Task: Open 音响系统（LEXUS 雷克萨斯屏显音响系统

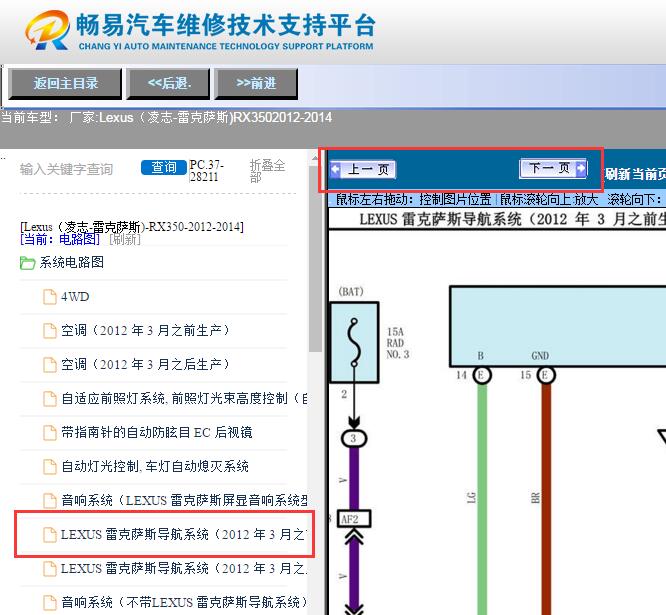Action: (184, 500)
